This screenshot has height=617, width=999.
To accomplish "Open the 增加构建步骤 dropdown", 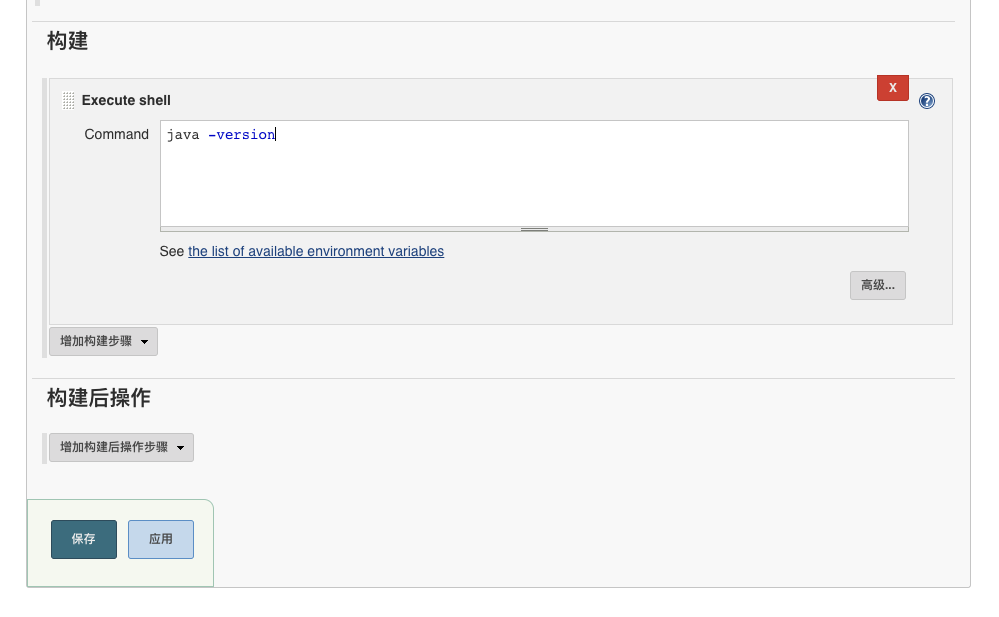I will (x=103, y=341).
